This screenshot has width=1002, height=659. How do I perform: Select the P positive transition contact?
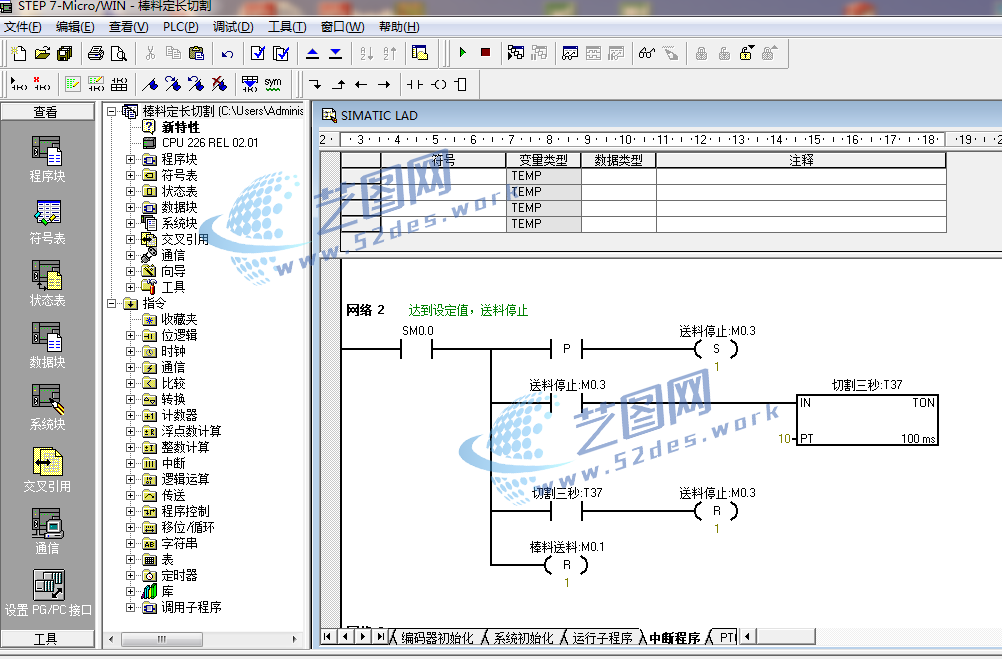coord(567,349)
